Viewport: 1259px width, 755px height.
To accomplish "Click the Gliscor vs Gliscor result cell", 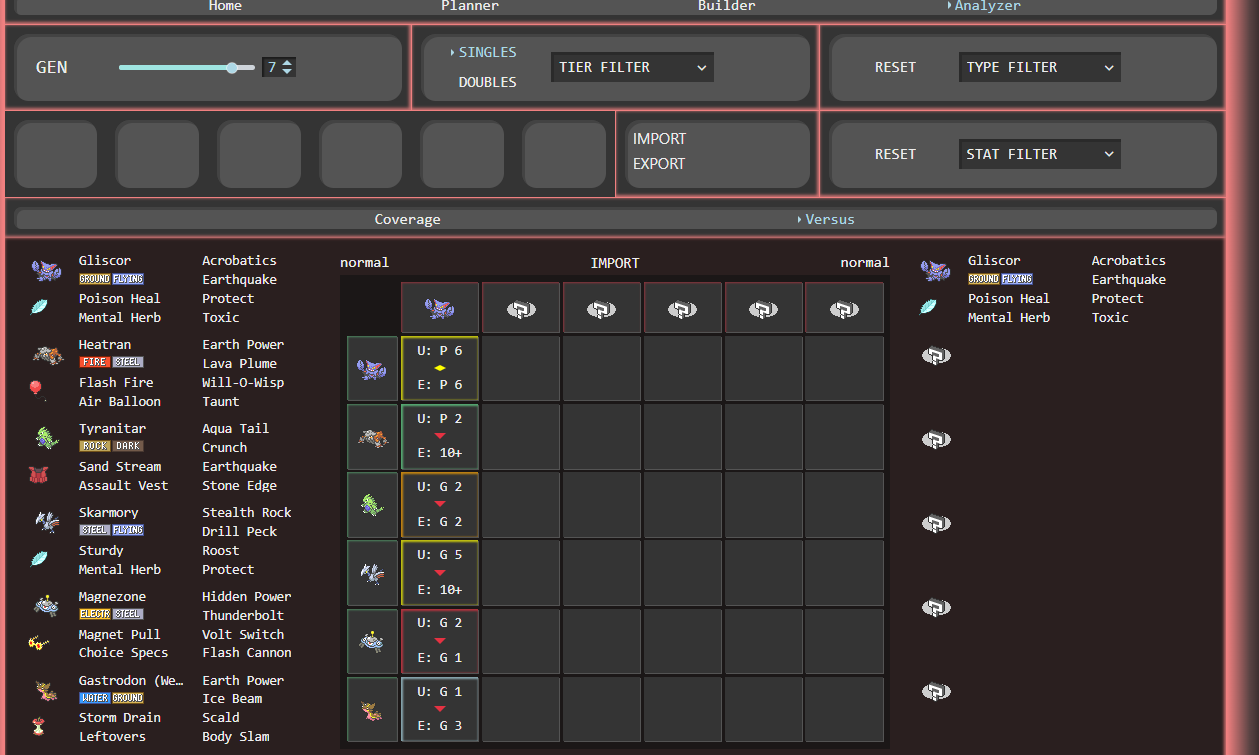I will [440, 370].
